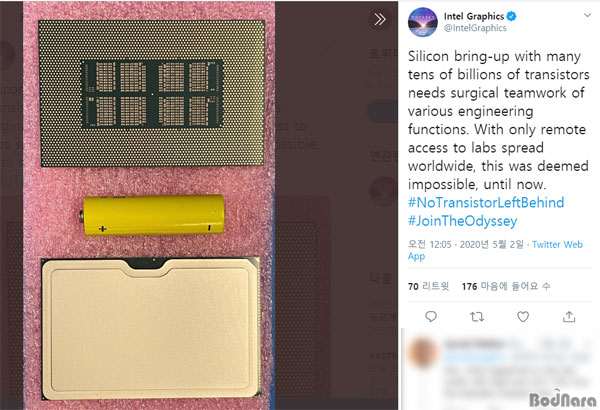The image size is (600, 410).
Task: Click the chip underside with BGA contacts
Action: (152, 93)
